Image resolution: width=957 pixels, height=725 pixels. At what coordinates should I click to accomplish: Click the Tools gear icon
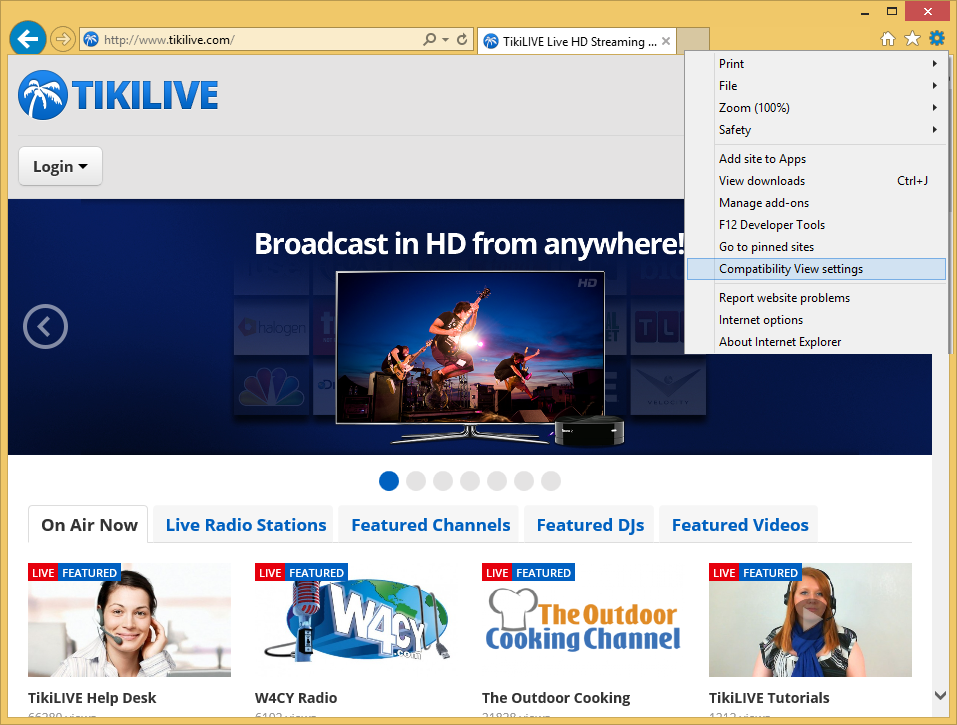click(x=937, y=38)
